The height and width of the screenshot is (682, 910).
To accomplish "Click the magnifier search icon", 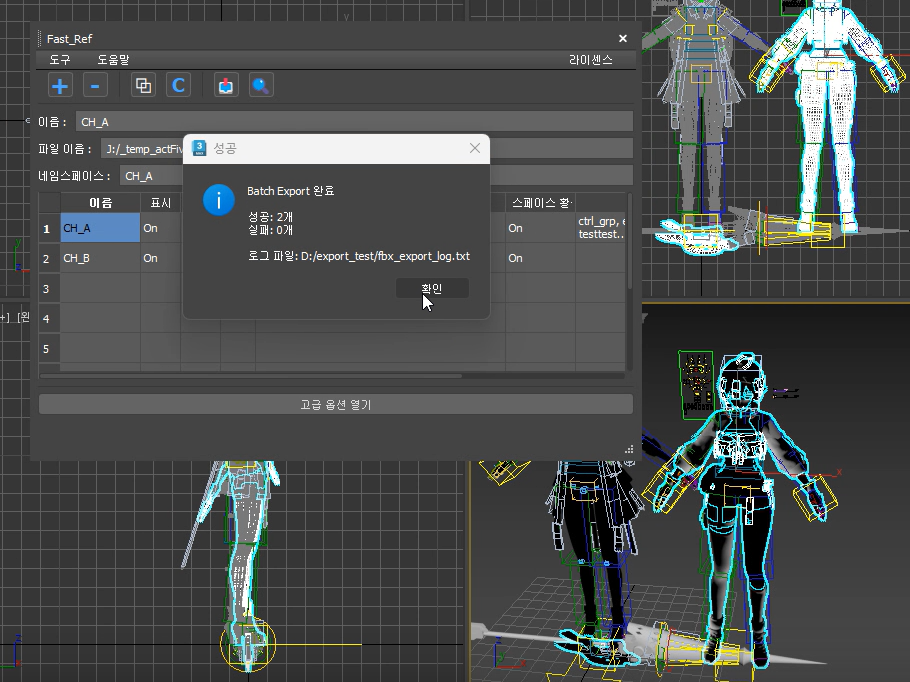I will 261,86.
